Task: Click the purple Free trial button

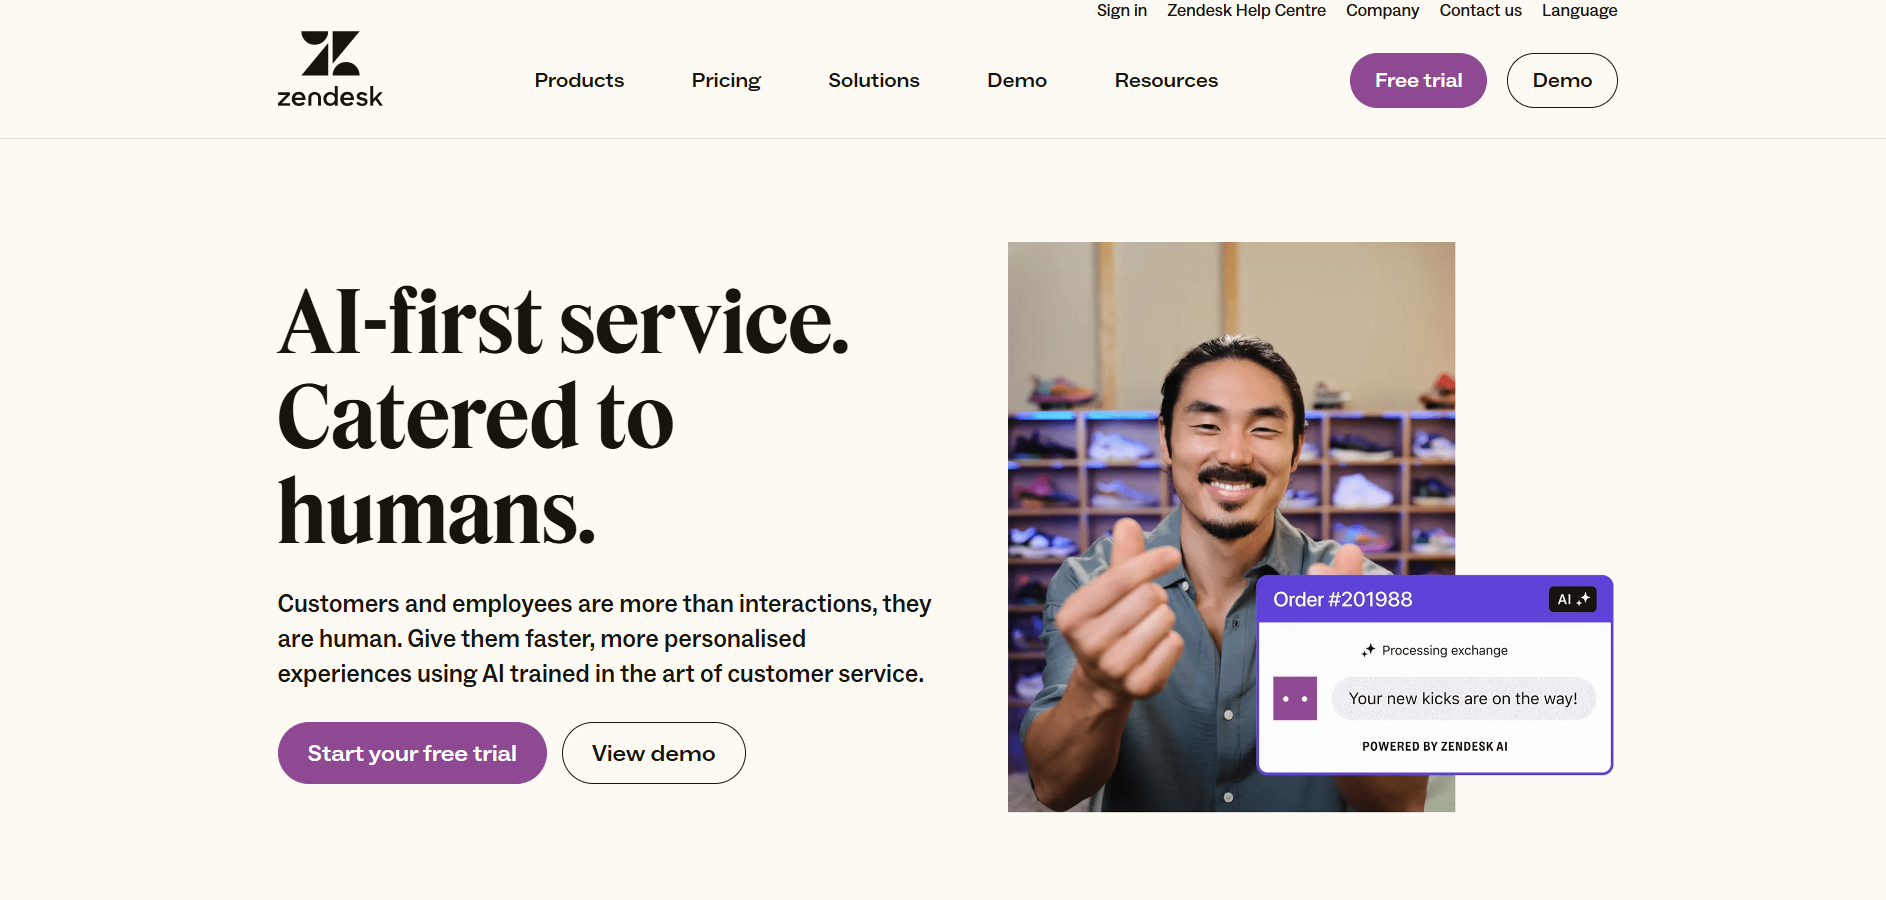Action: pyautogui.click(x=1418, y=80)
